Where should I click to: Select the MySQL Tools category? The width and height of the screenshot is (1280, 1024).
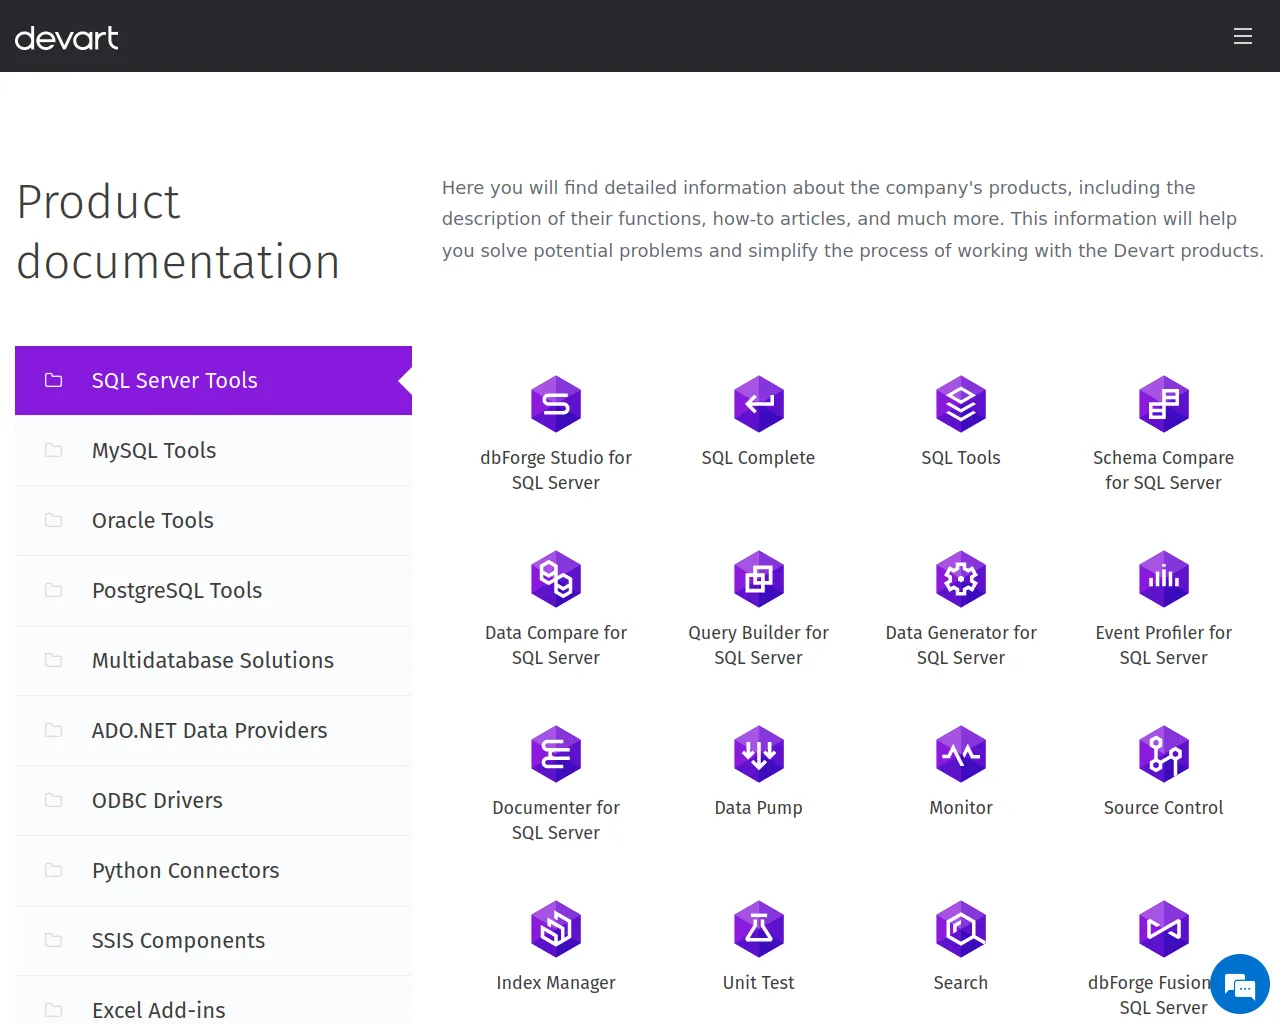(154, 451)
